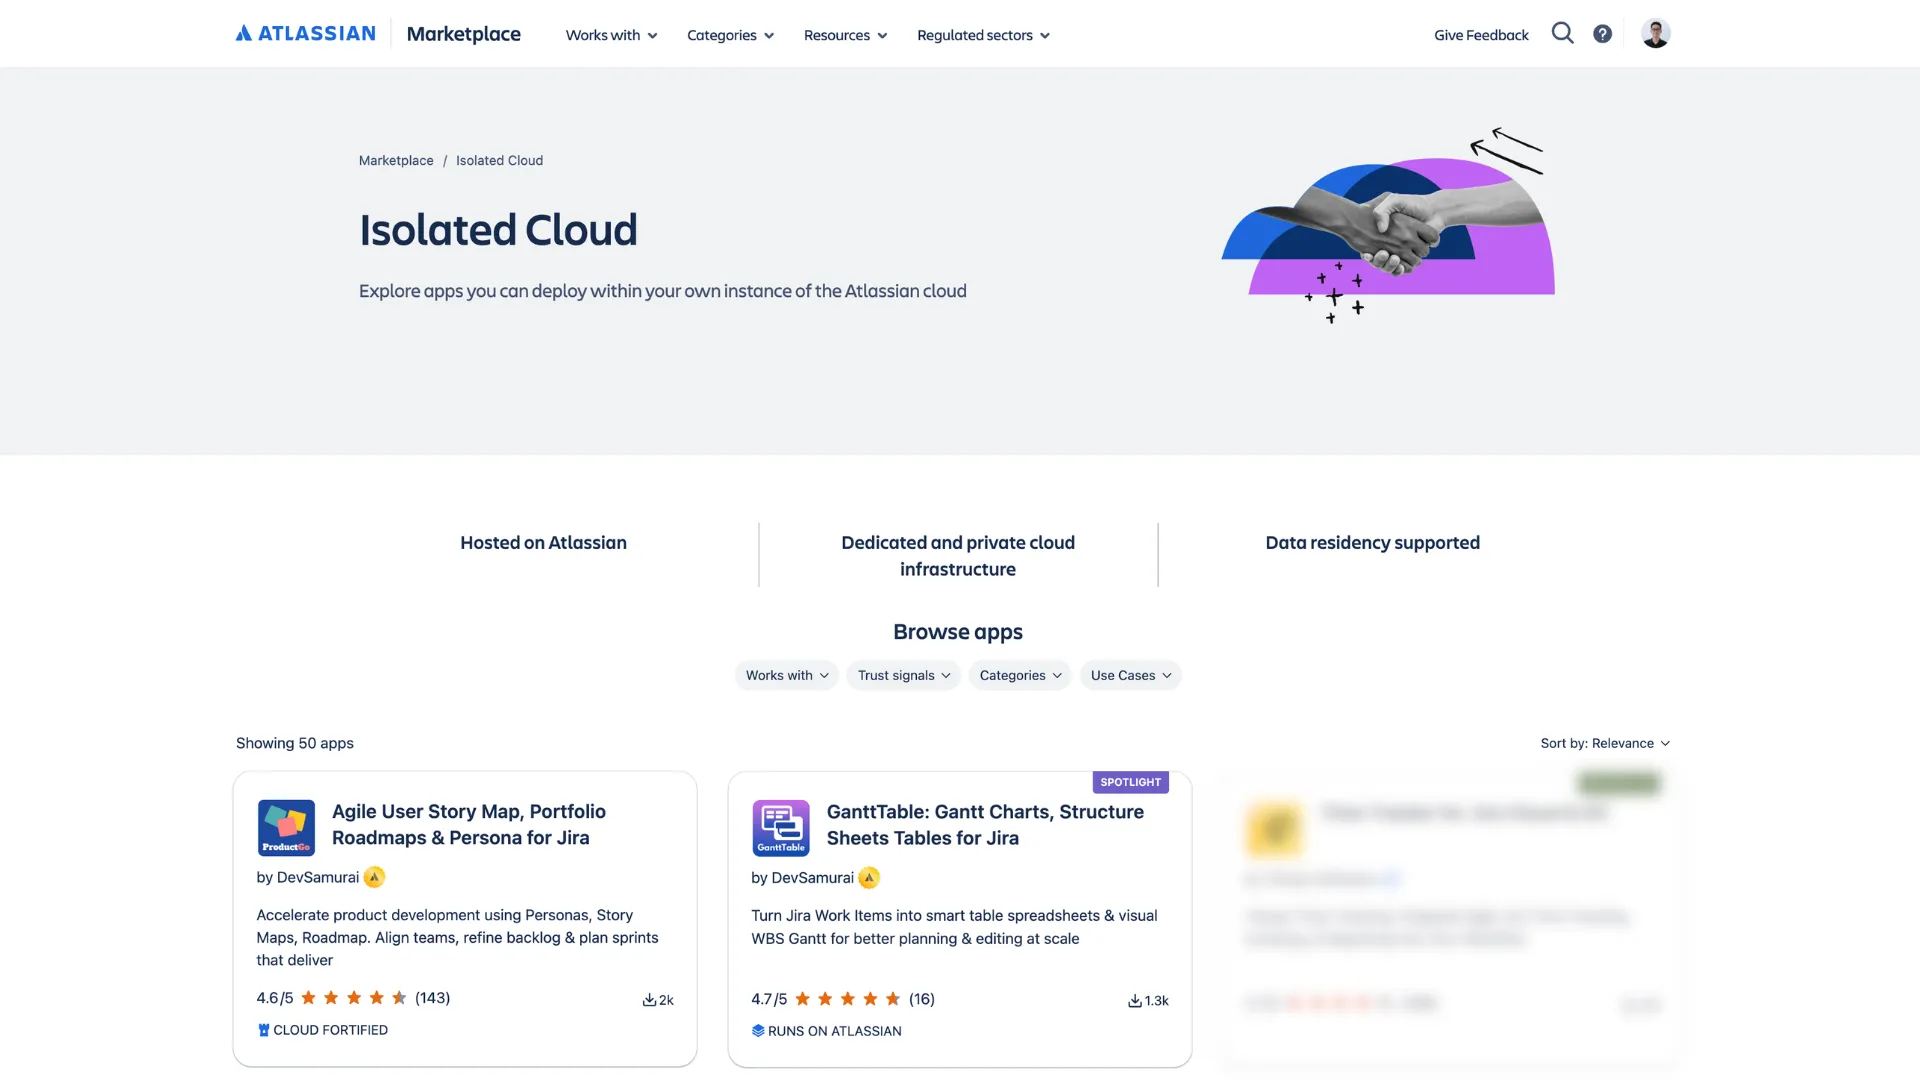Click 'Showing 50 apps' text
The height and width of the screenshot is (1080, 1920).
tap(295, 743)
